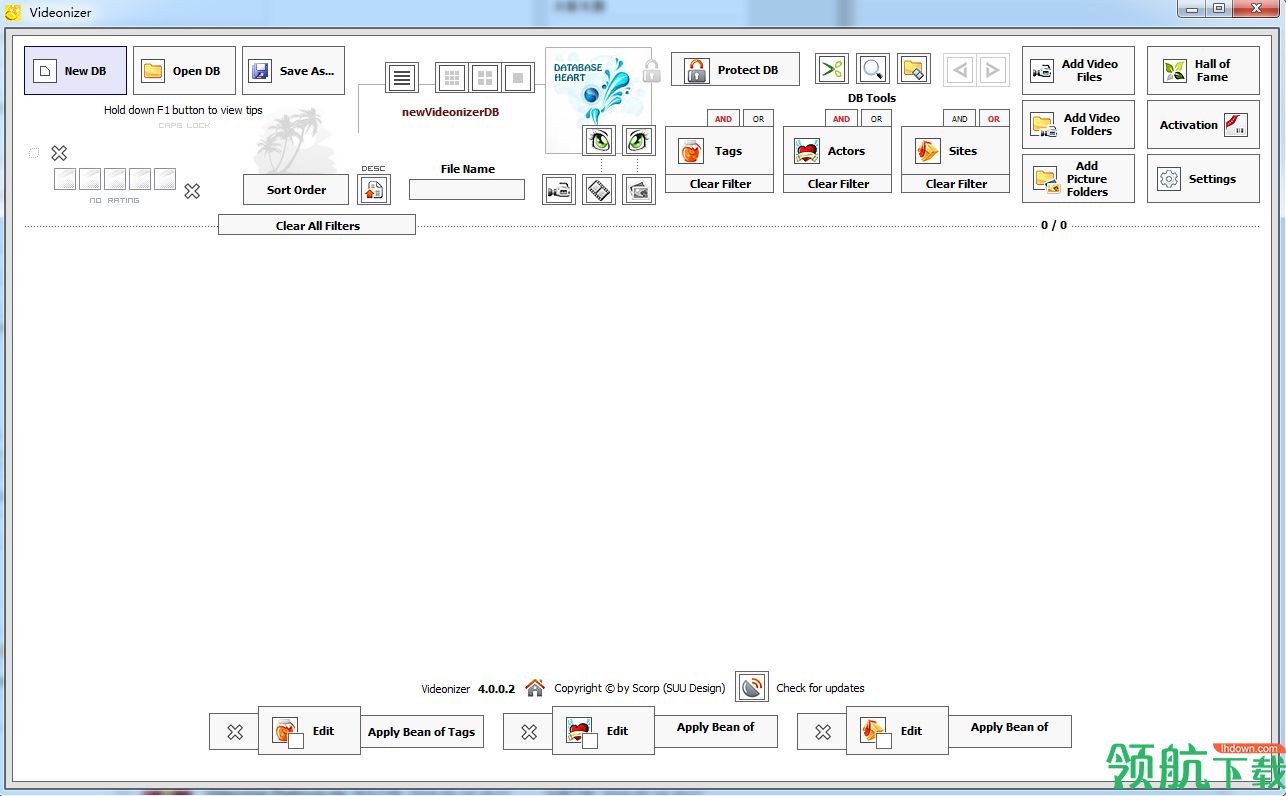Click the Database Heart logo image
Image resolution: width=1286 pixels, height=796 pixels.
[x=590, y=90]
